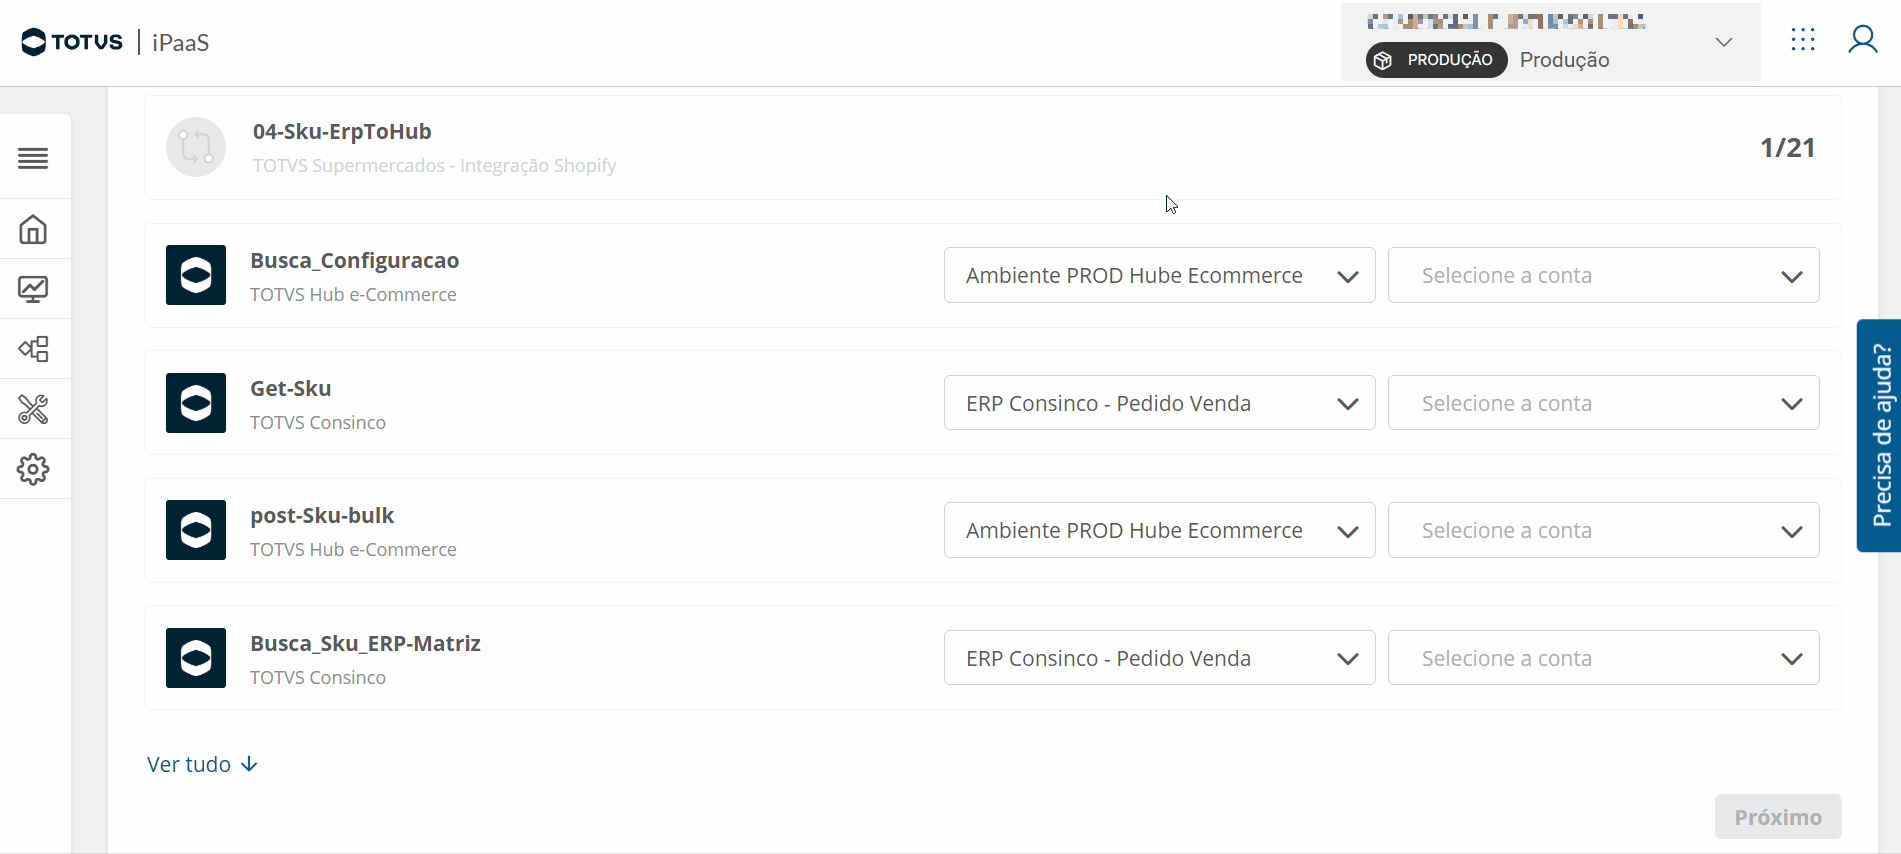The width and height of the screenshot is (1901, 854).
Task: Click the integrations diagram sidebar icon
Action: click(x=33, y=349)
